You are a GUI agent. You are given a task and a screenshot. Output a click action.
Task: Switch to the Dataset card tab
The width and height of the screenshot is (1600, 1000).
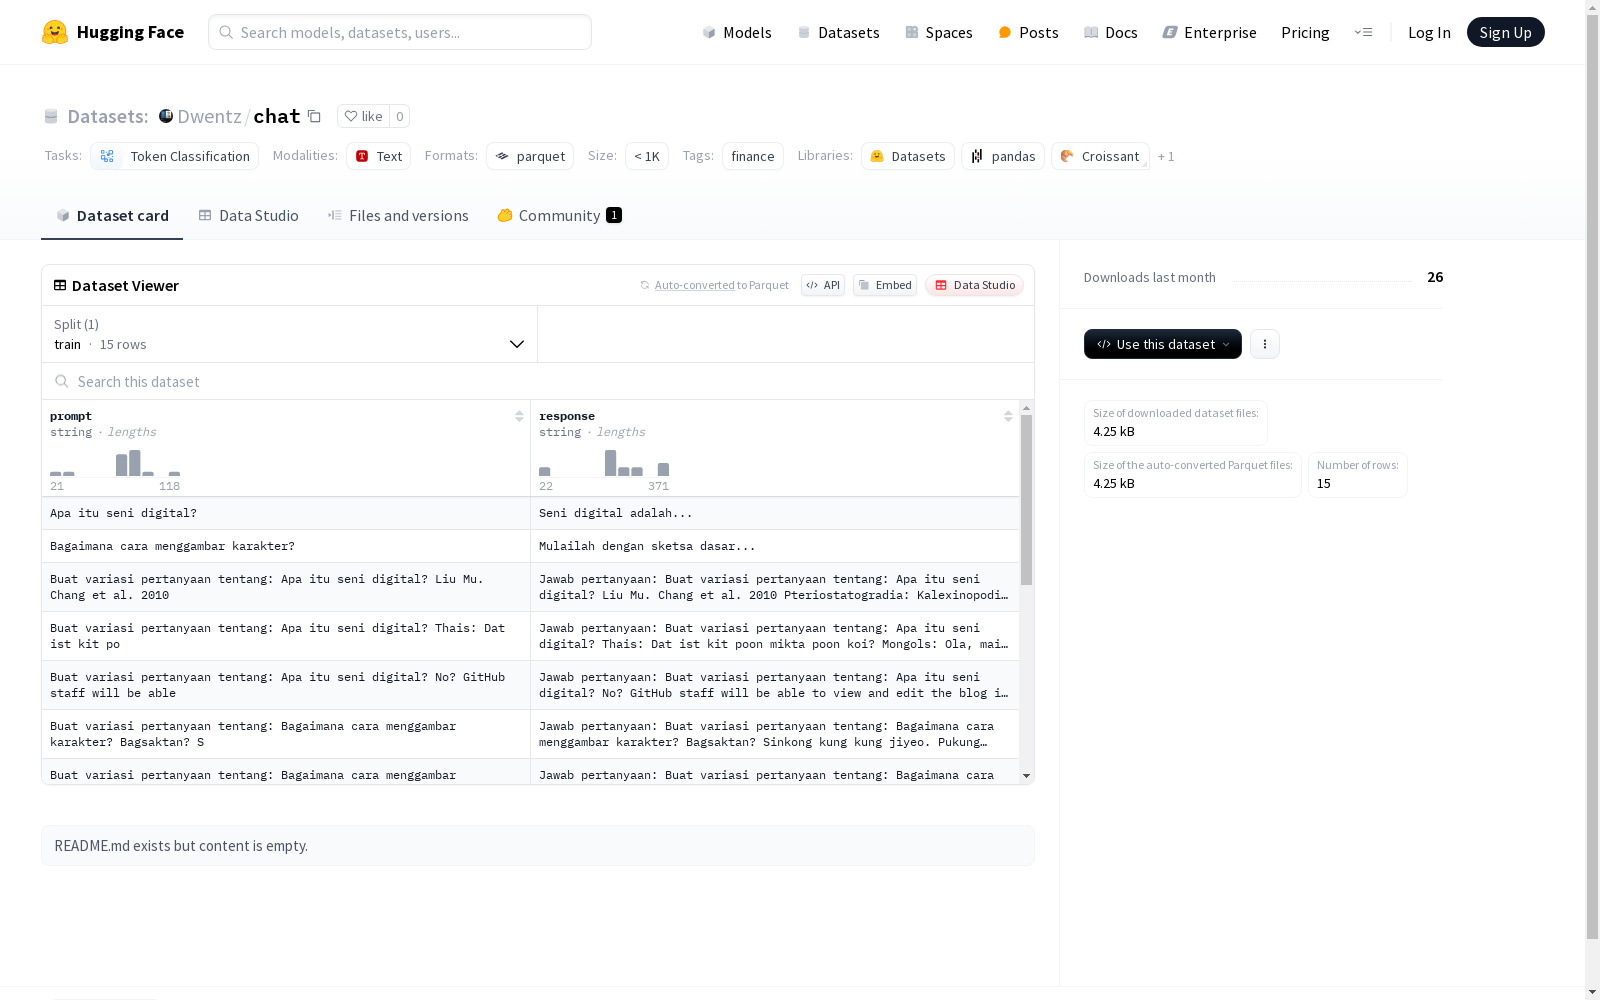click(112, 216)
